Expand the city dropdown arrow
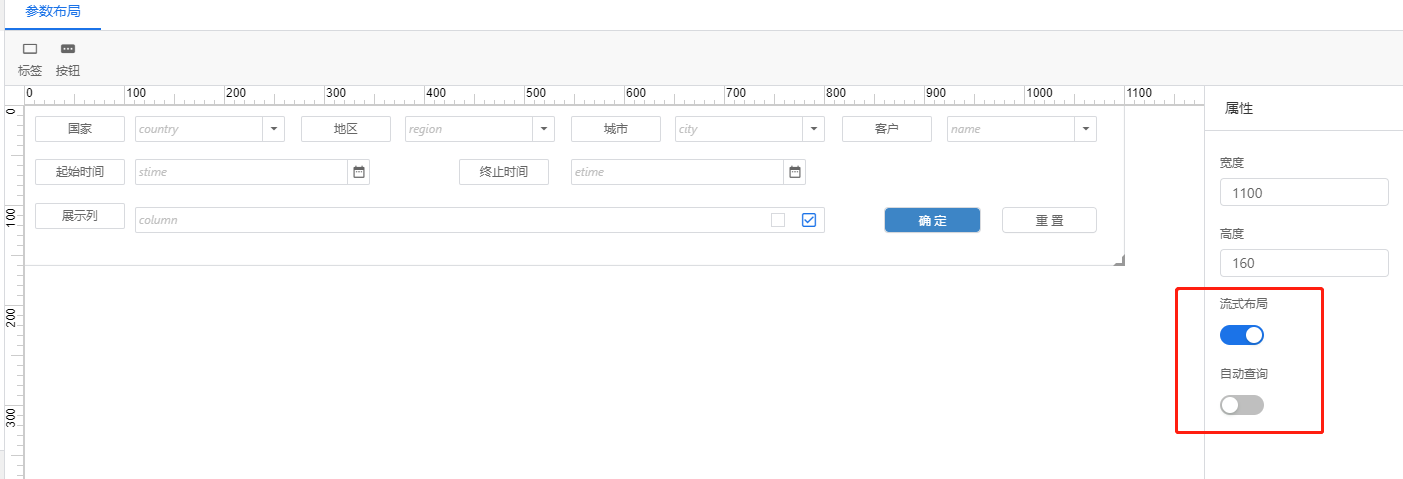The width and height of the screenshot is (1403, 479). (x=813, y=129)
